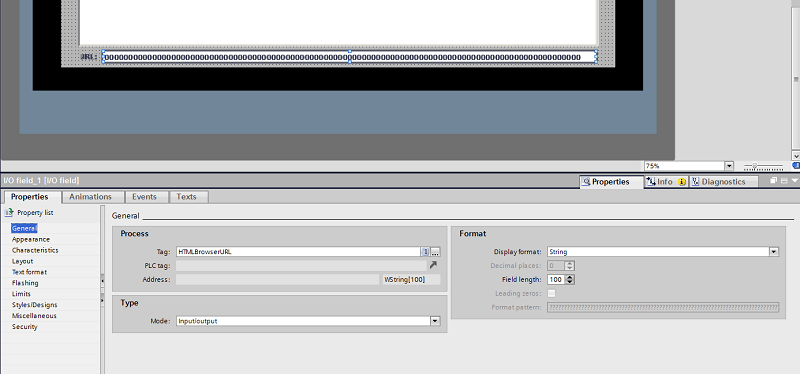Toggle the Leading zeros checkbox
The height and width of the screenshot is (374, 800).
point(551,293)
